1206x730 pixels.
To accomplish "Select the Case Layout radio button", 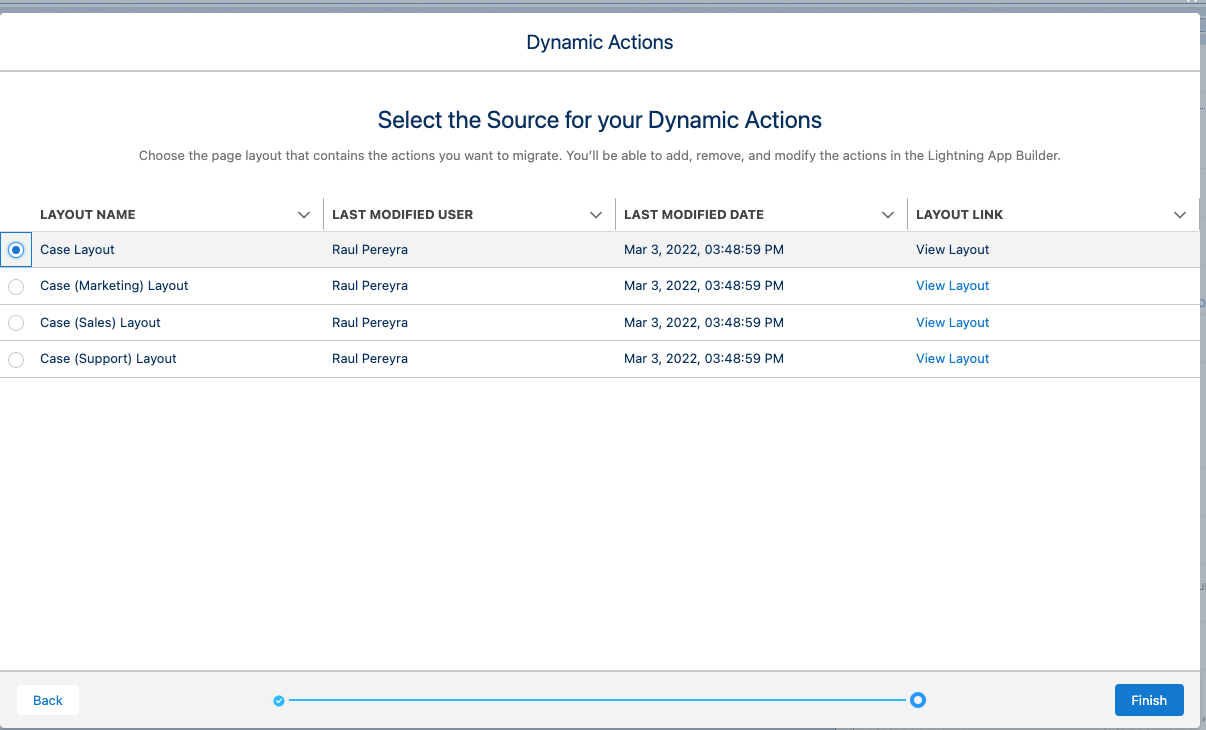I will point(16,251).
